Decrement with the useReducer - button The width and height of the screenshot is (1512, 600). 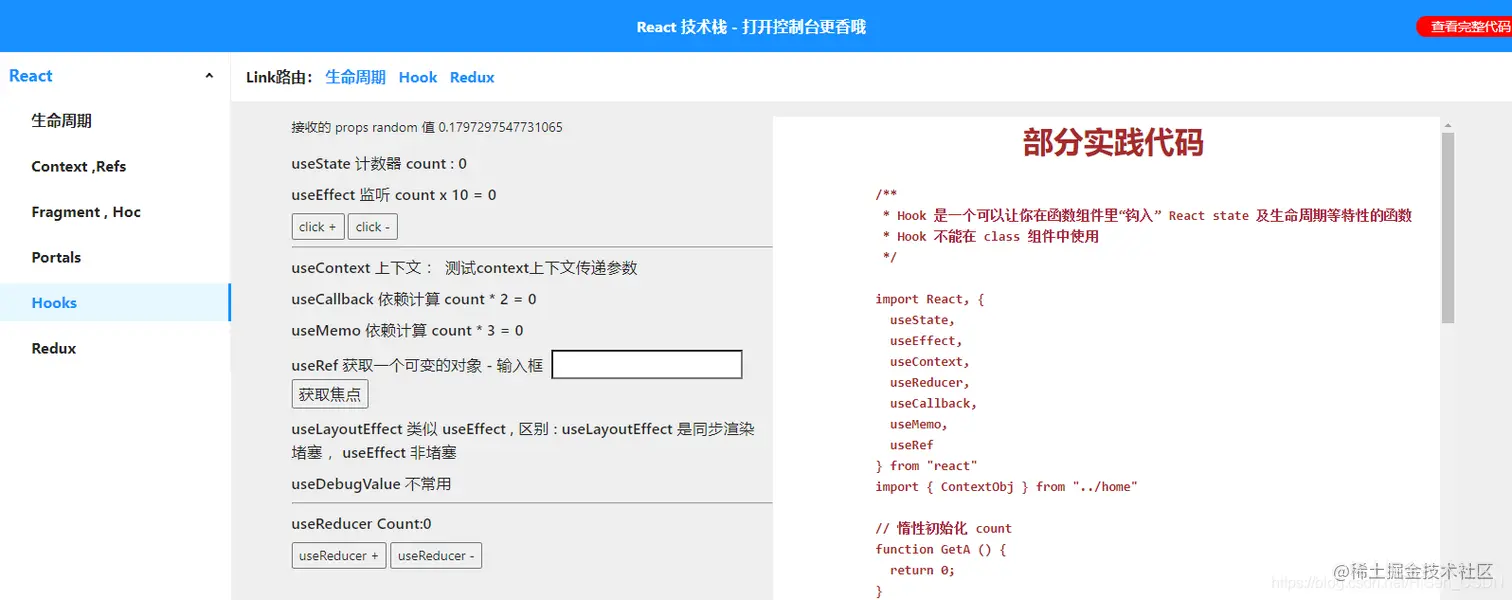(x=436, y=555)
